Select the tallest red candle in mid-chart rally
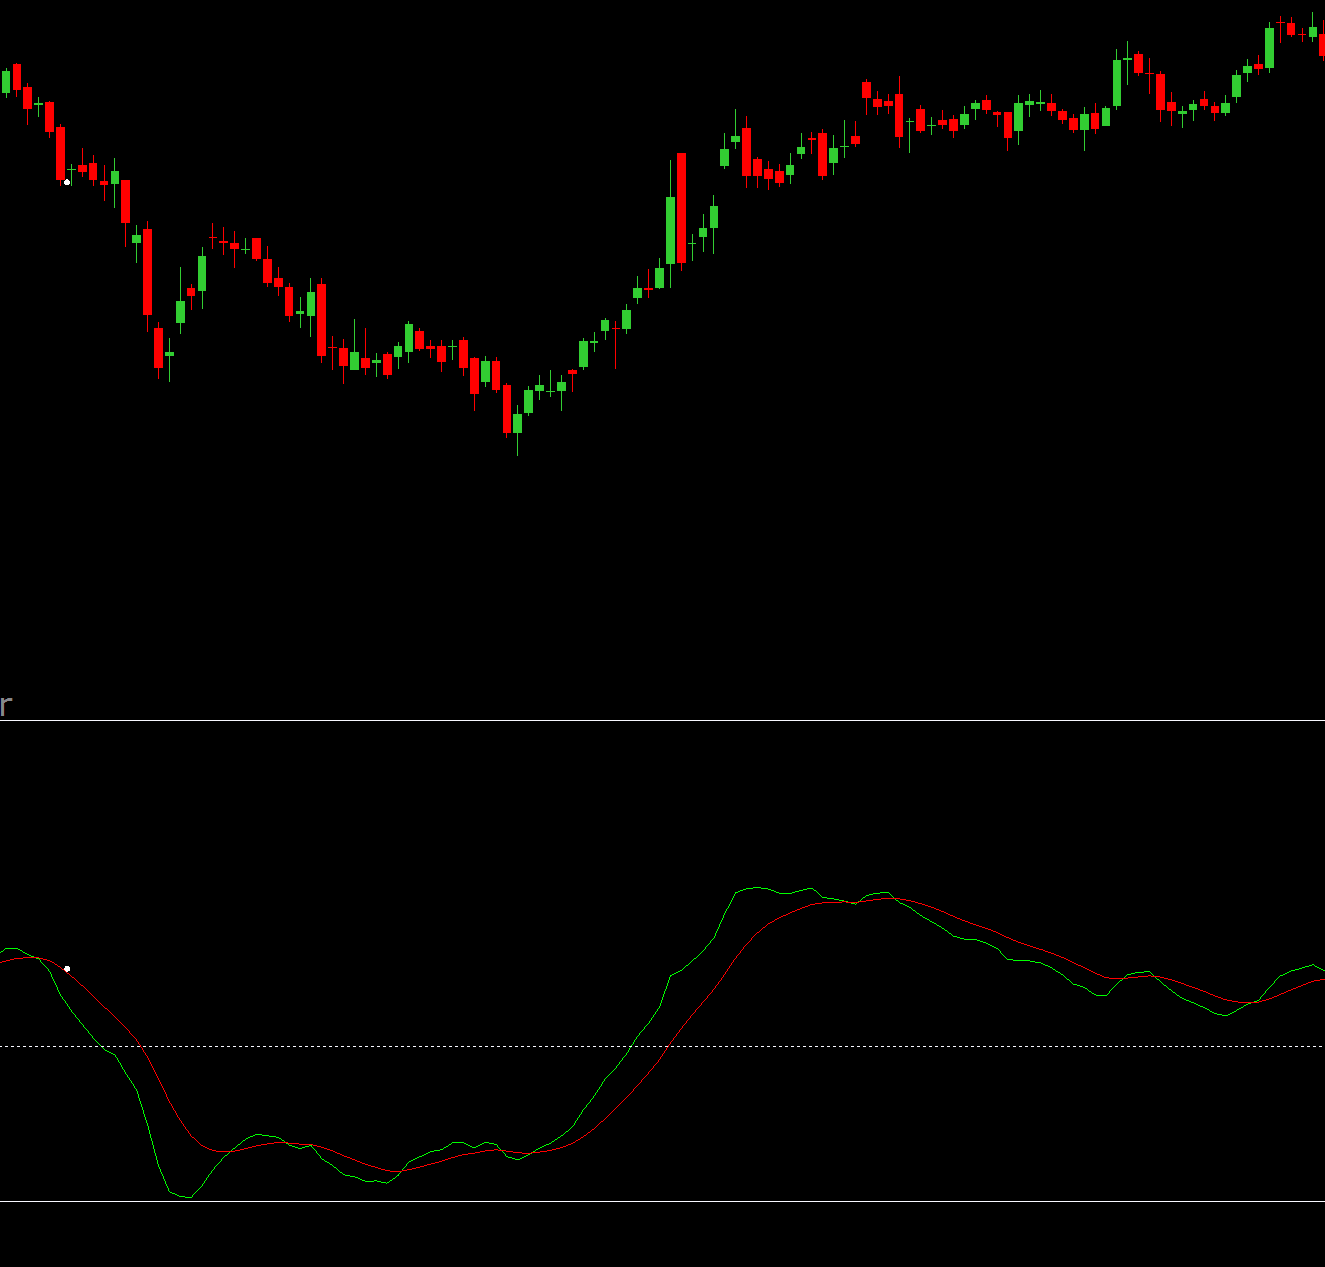Image resolution: width=1325 pixels, height=1267 pixels. click(681, 208)
